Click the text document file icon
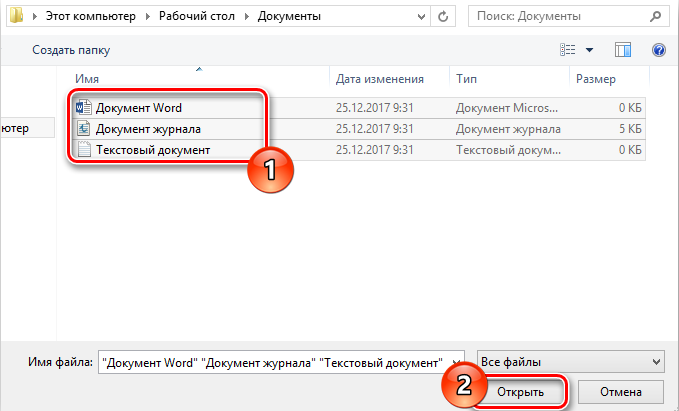The width and height of the screenshot is (679, 411). (x=84, y=149)
